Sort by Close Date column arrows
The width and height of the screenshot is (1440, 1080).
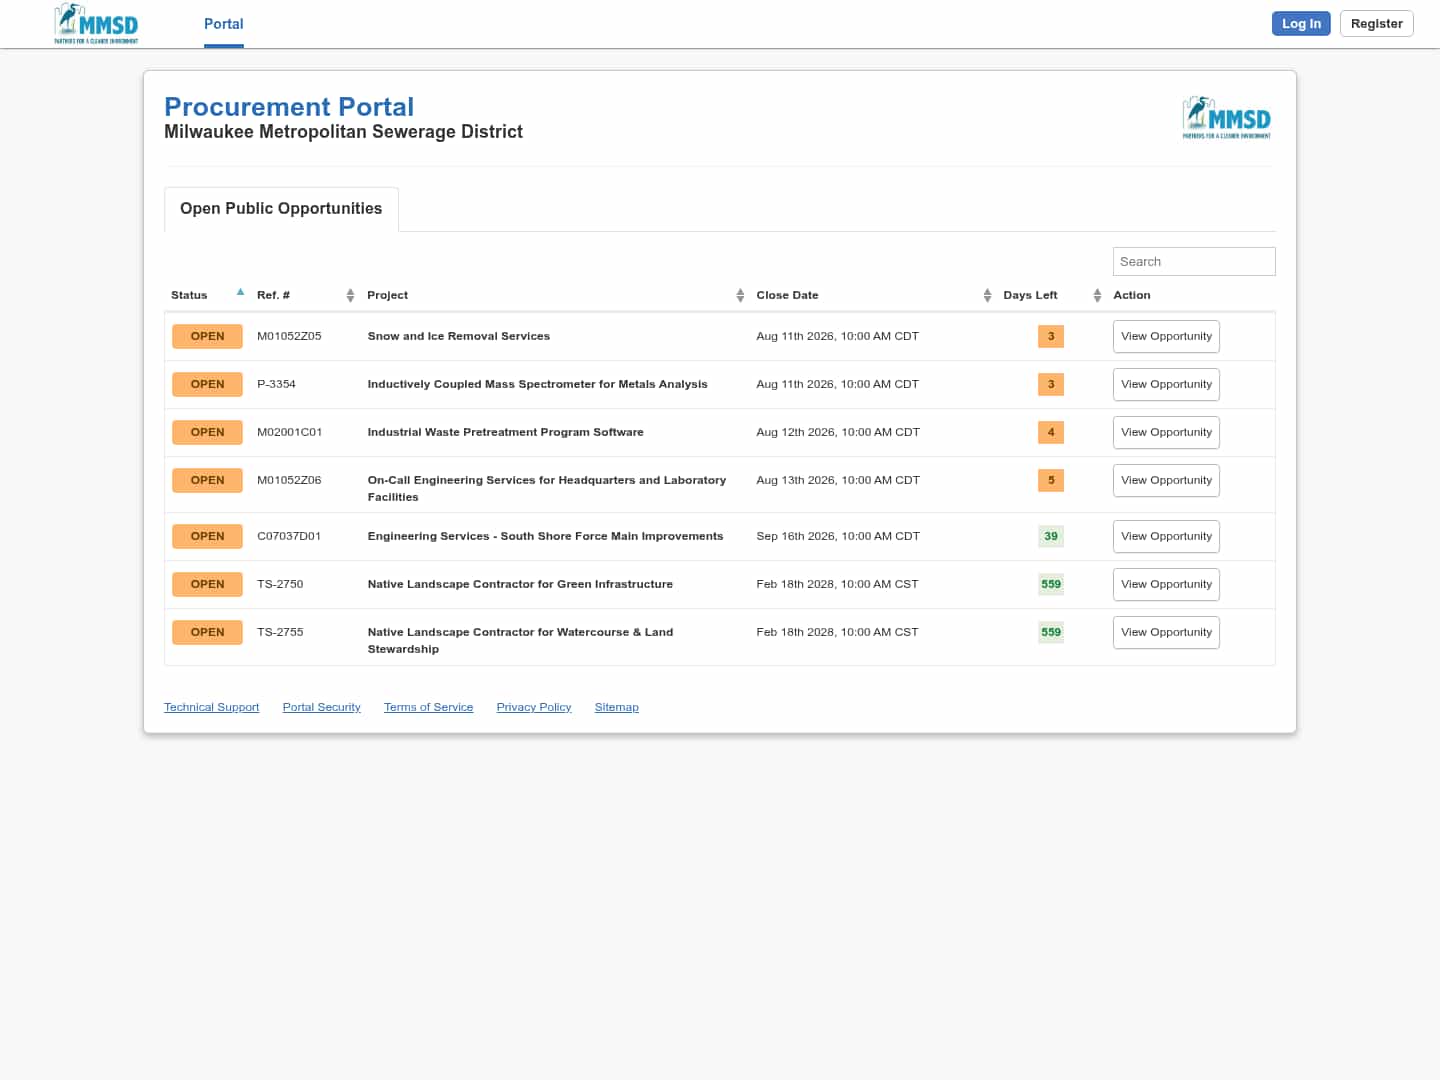987,295
